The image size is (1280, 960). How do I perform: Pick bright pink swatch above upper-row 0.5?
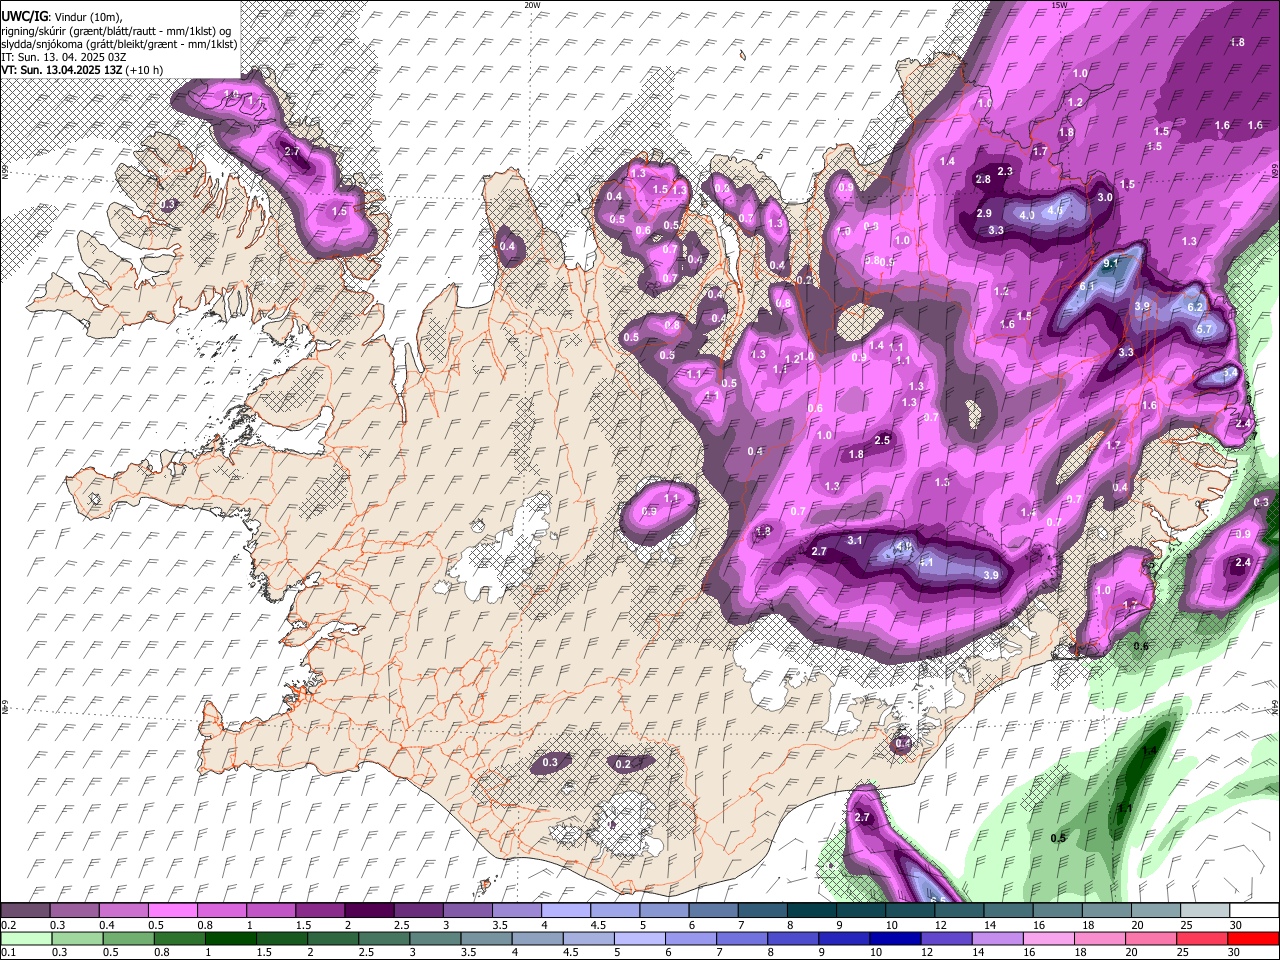tap(173, 911)
